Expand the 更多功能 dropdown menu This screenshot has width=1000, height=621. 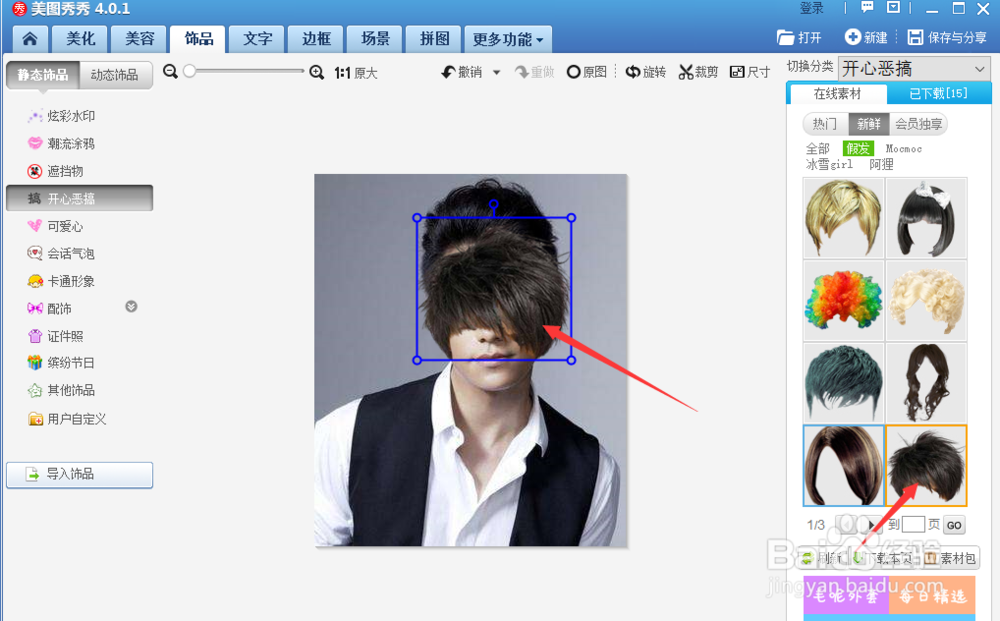pos(508,40)
